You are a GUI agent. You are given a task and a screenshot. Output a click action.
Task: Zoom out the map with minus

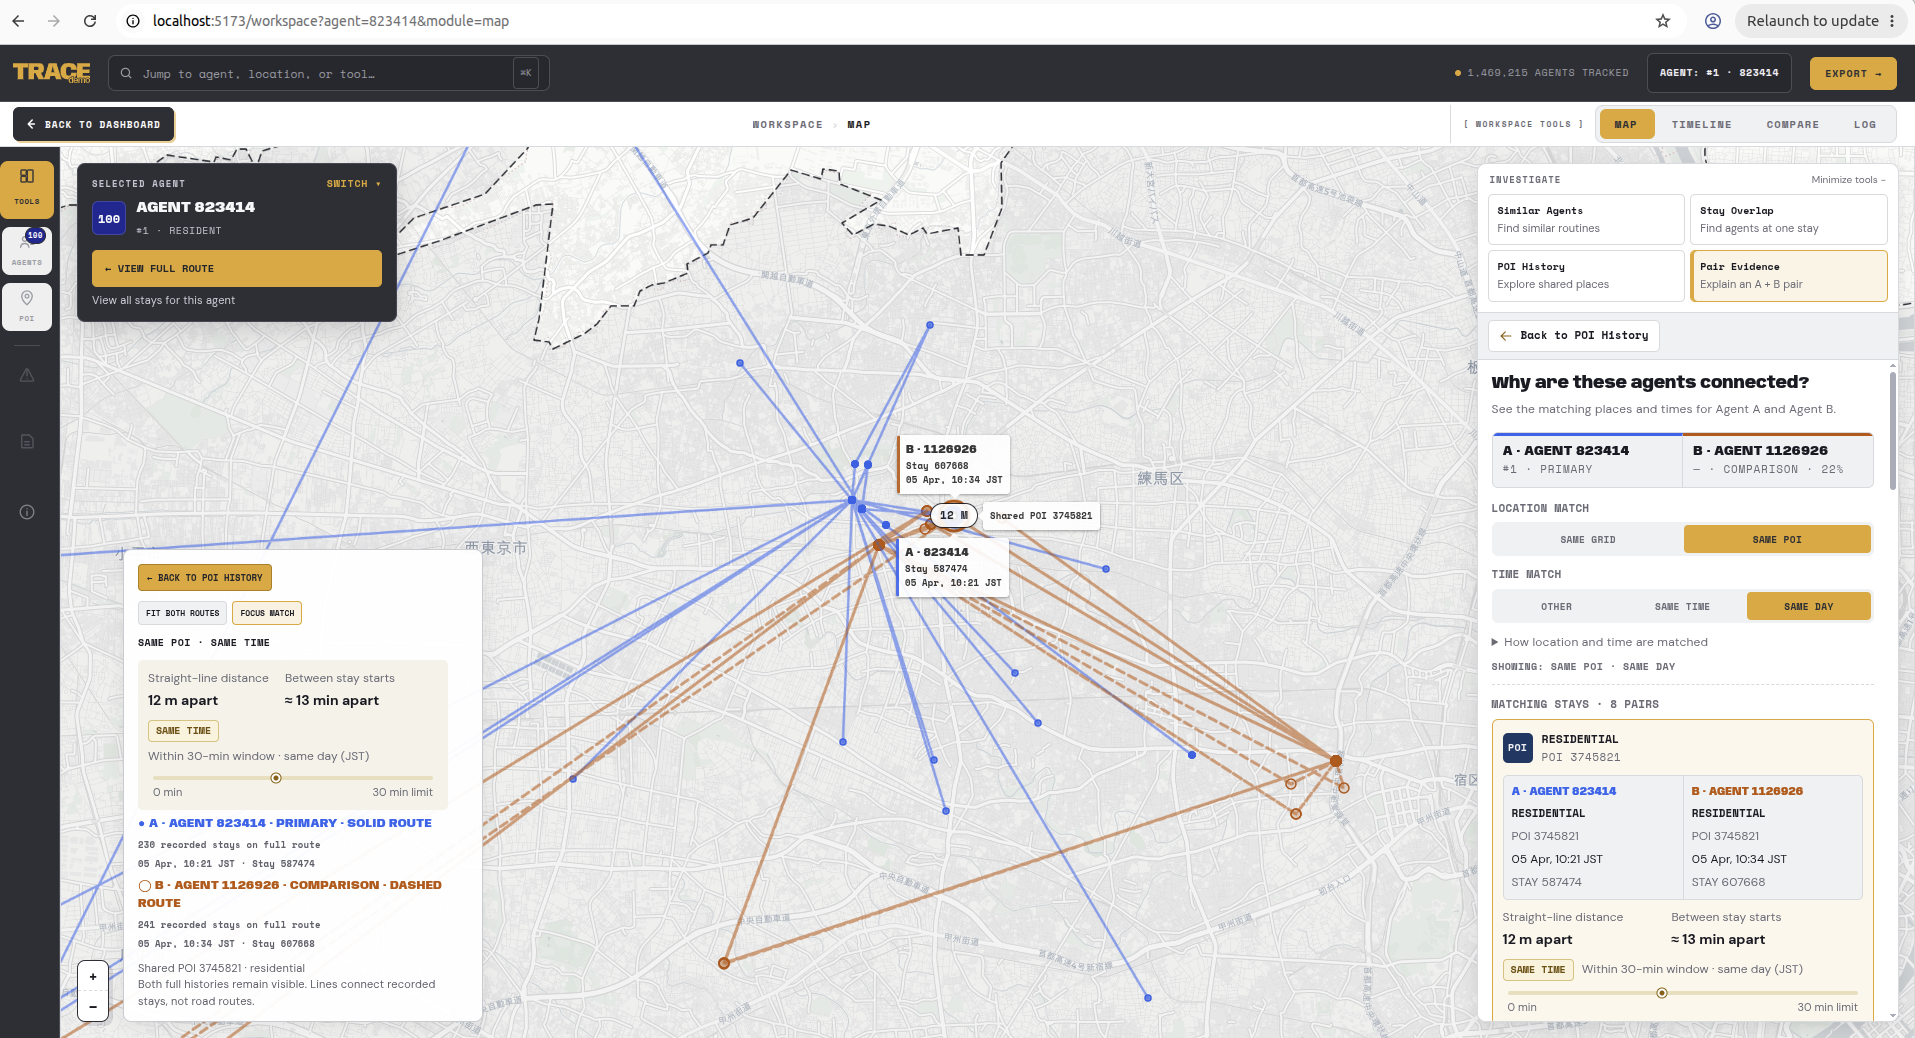click(93, 1006)
